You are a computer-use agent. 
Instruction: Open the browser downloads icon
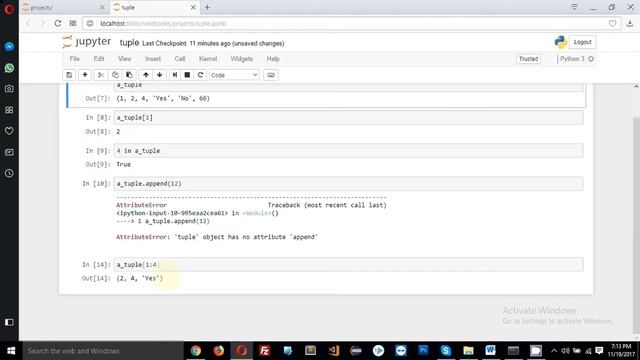(630, 24)
